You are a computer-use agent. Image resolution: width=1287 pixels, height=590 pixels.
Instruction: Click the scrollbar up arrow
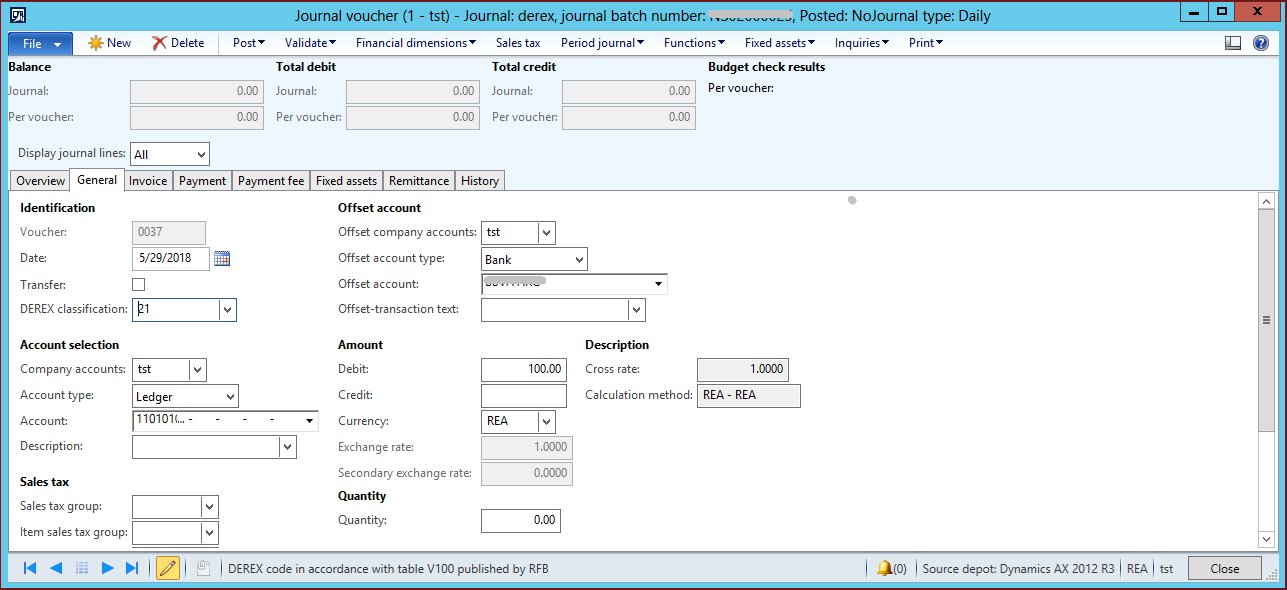[1267, 201]
